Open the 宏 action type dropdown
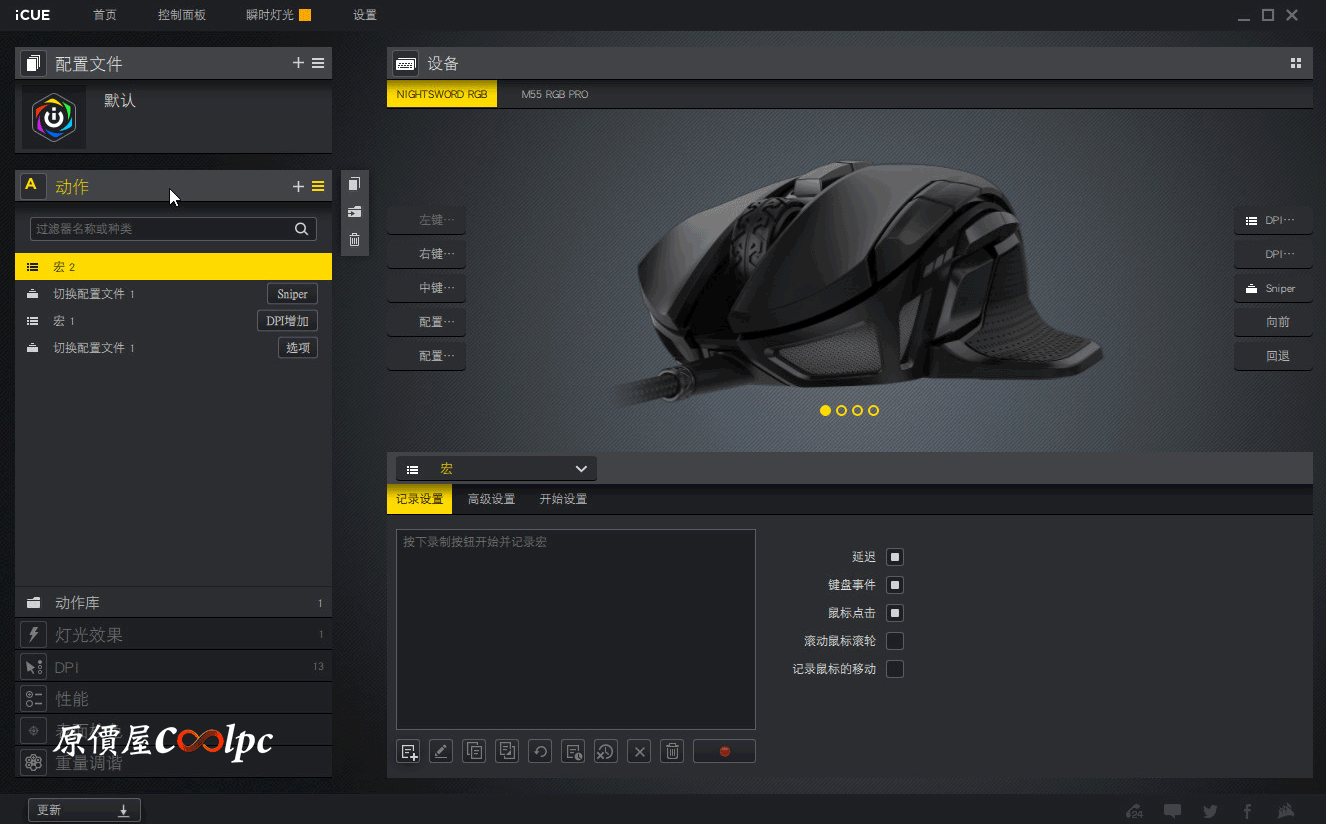 tap(497, 469)
